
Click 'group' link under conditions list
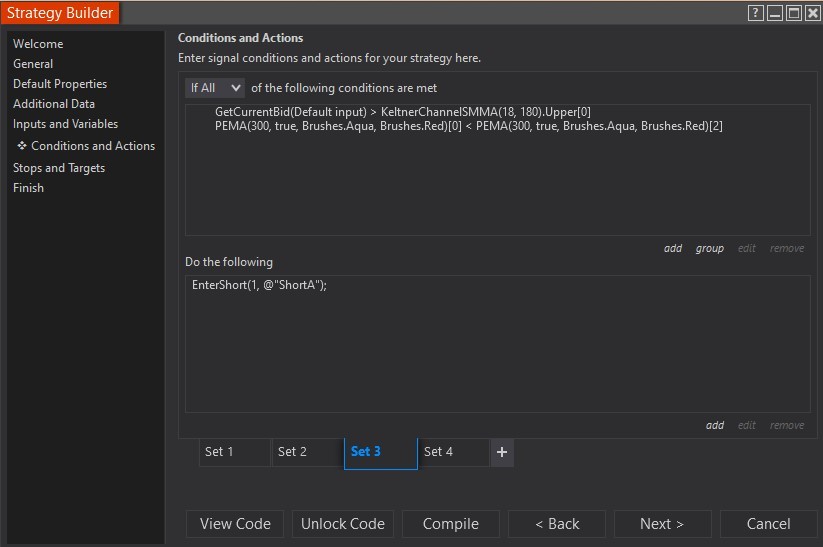point(709,248)
